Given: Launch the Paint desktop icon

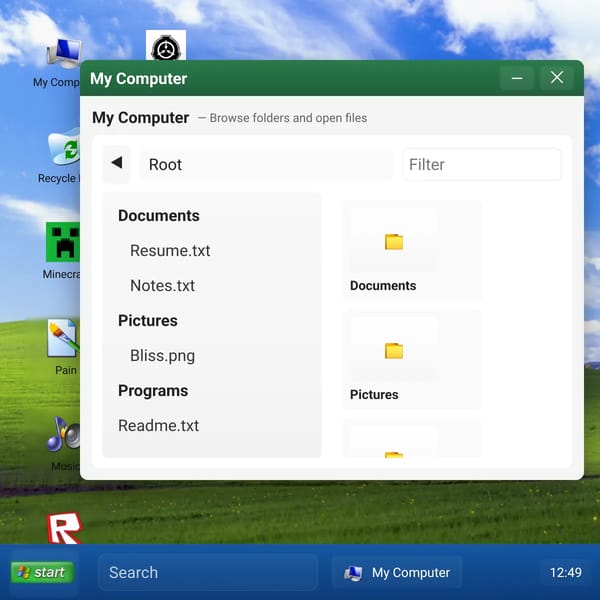Looking at the screenshot, I should [63, 338].
